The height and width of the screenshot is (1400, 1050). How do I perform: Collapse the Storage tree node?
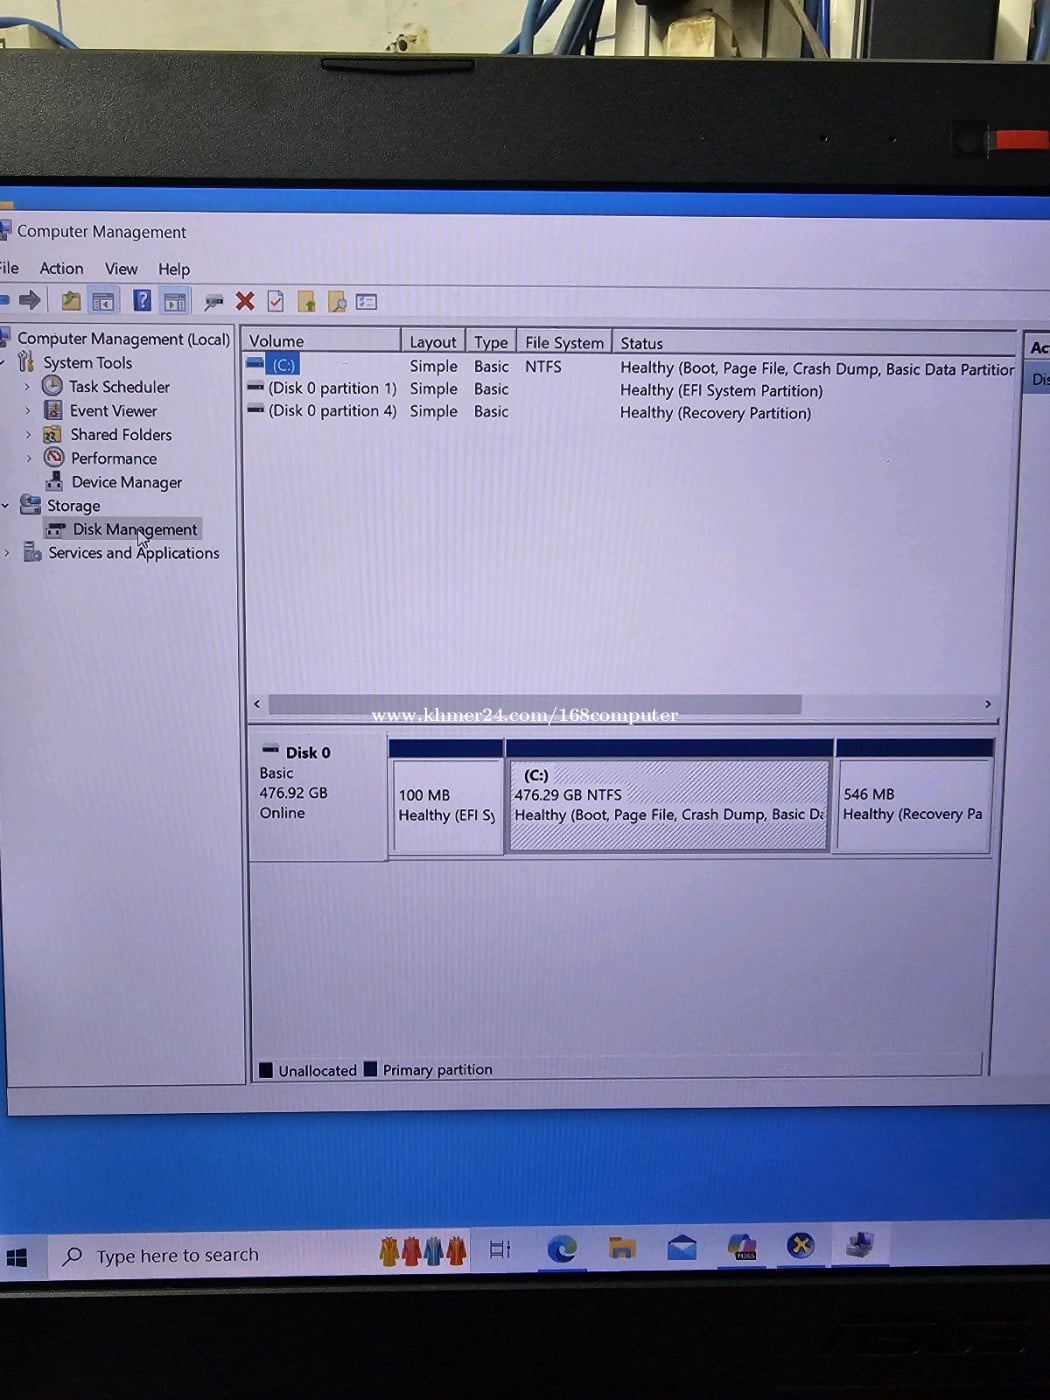coord(6,506)
